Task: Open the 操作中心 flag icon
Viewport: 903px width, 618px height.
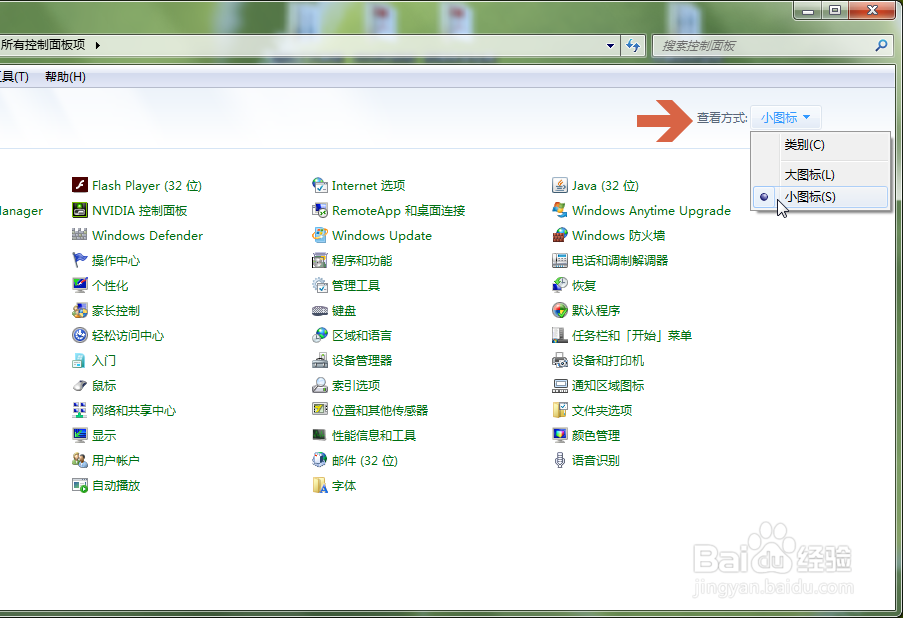Action: pyautogui.click(x=79, y=260)
